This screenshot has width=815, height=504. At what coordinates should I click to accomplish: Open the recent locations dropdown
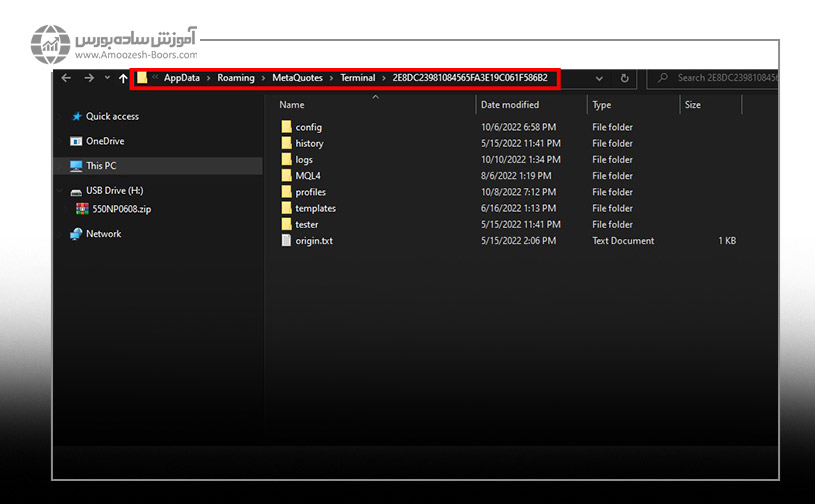click(x=106, y=78)
